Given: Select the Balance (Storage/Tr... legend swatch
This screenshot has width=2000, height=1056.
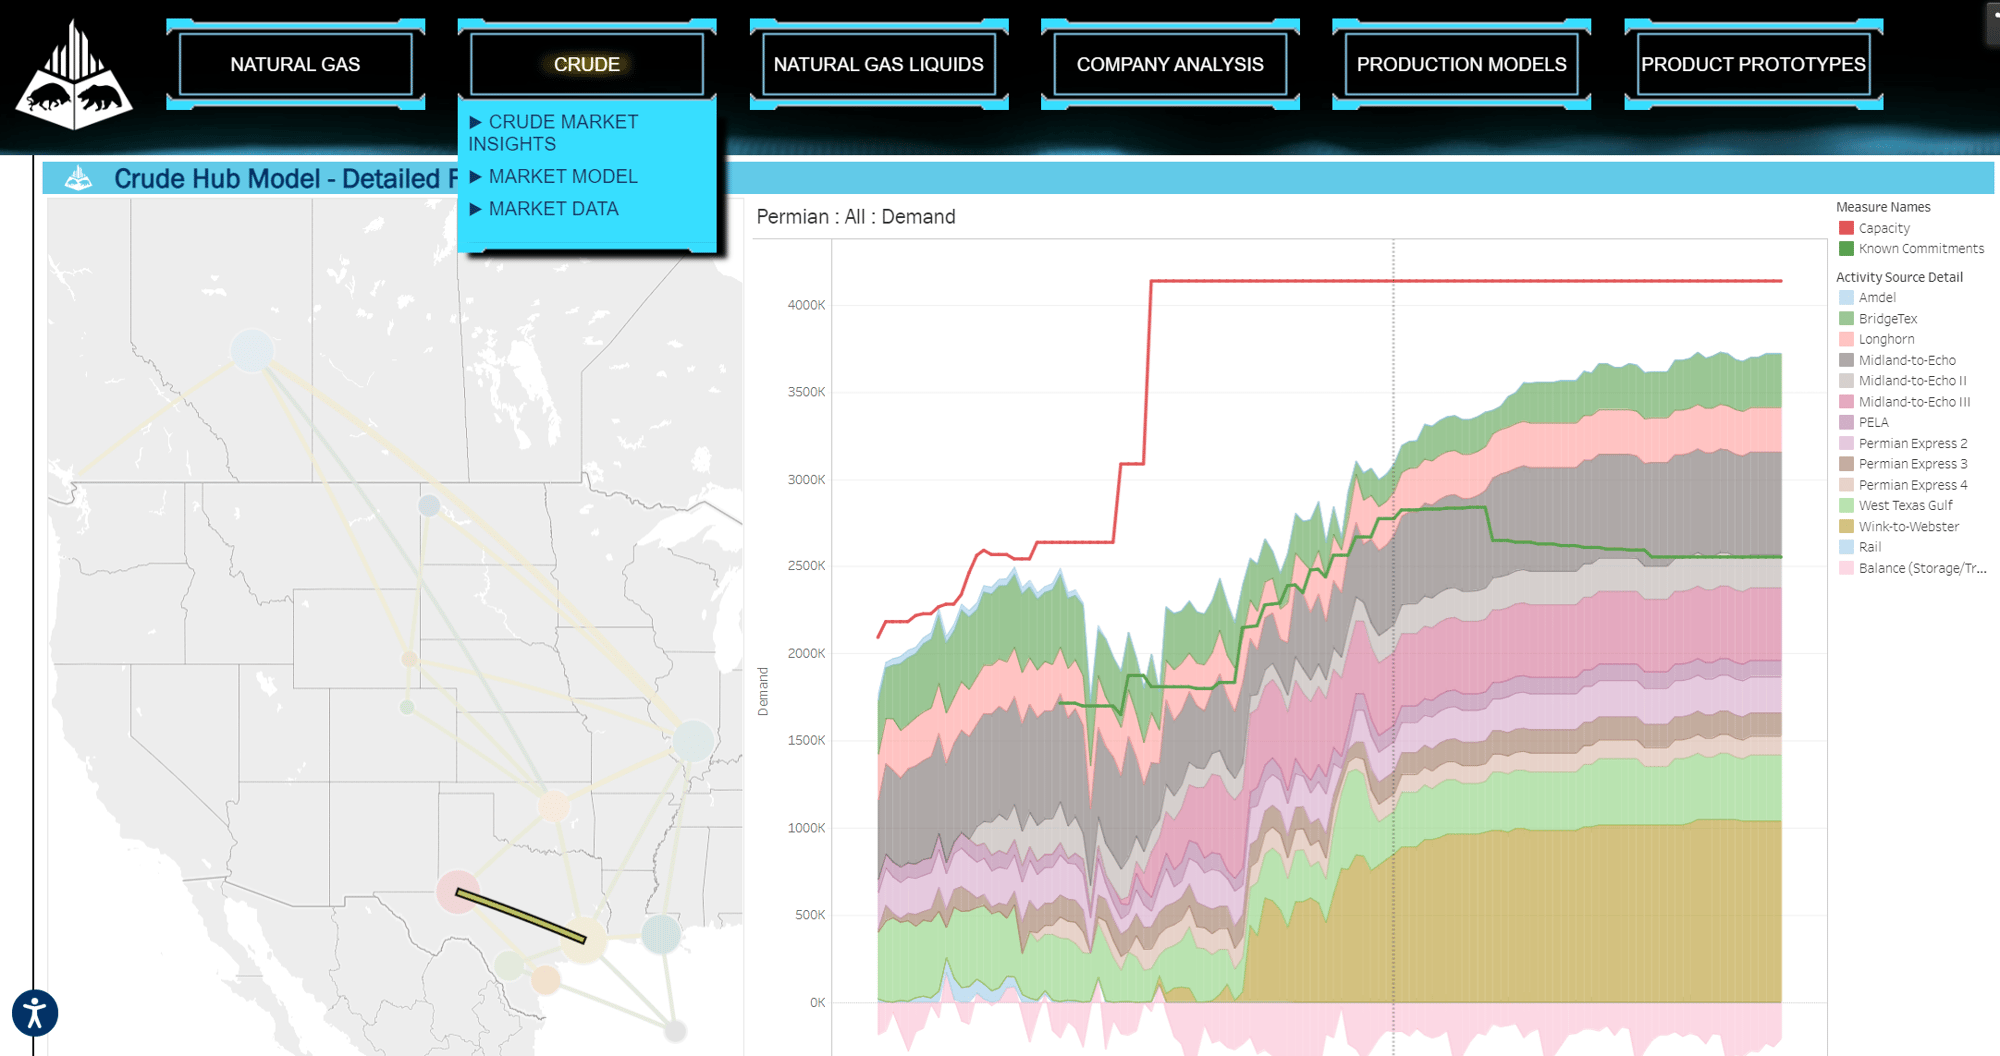Looking at the screenshot, I should pos(1846,568).
